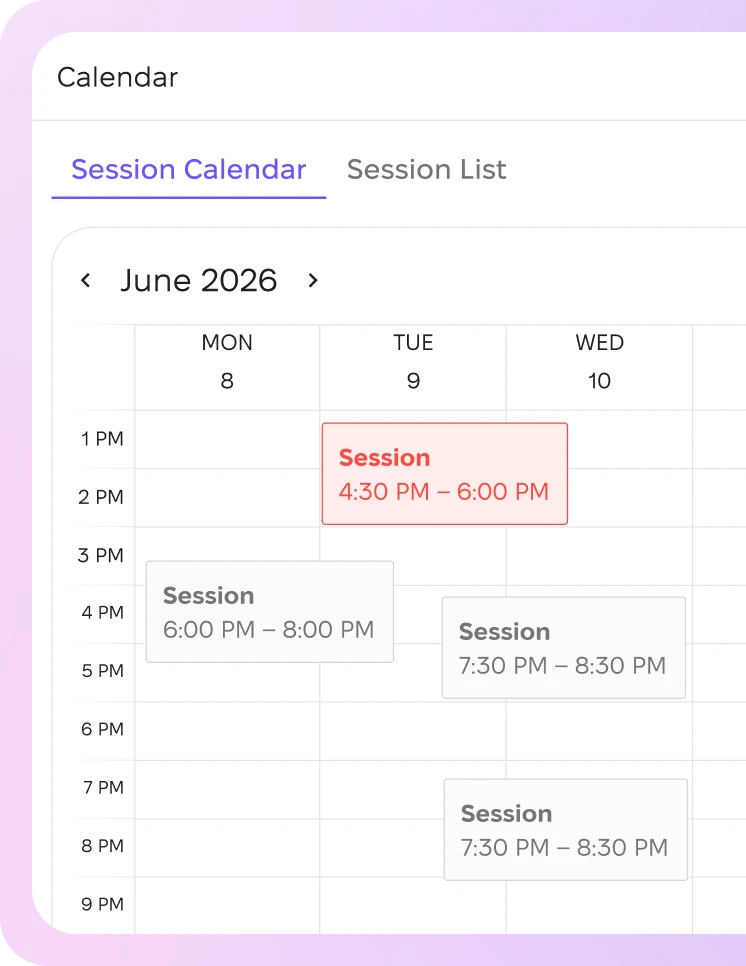This screenshot has width=746, height=966.
Task: Go to previous month with left chevron
Action: [86, 280]
